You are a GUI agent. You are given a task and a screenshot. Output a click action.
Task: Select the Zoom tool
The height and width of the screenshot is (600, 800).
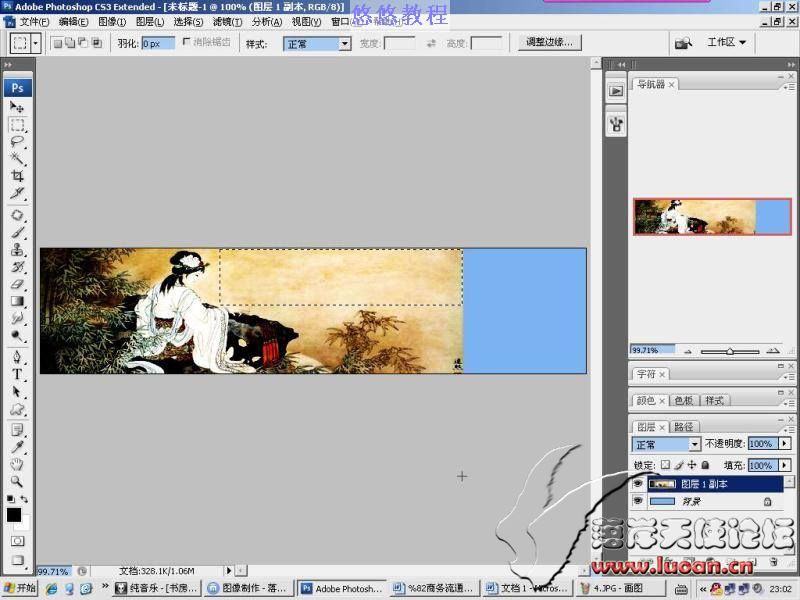point(17,481)
